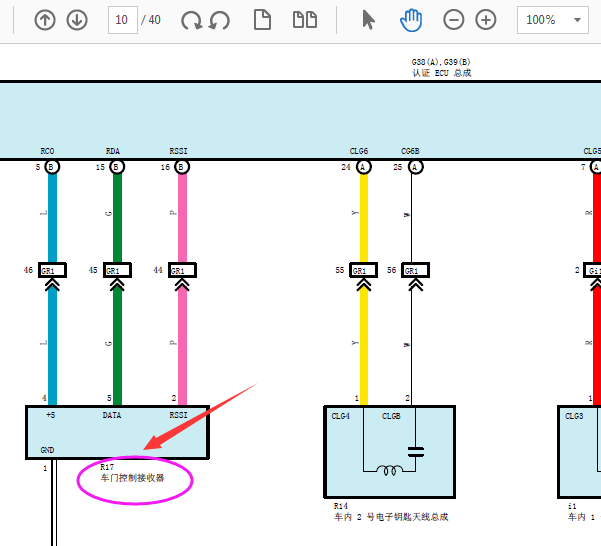Rotate the document clockwise

pos(192,20)
